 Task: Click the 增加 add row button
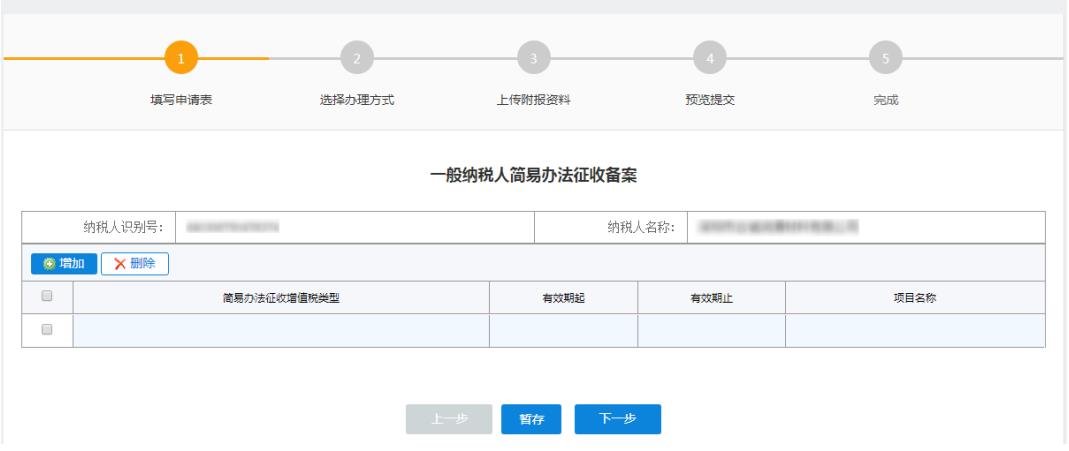pos(64,264)
